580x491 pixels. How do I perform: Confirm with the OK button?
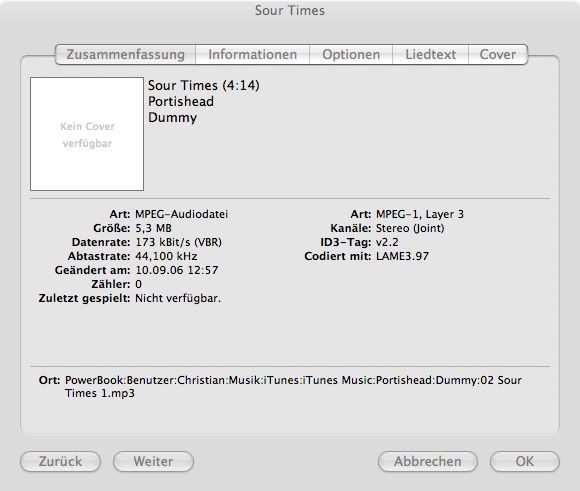pyautogui.click(x=525, y=461)
